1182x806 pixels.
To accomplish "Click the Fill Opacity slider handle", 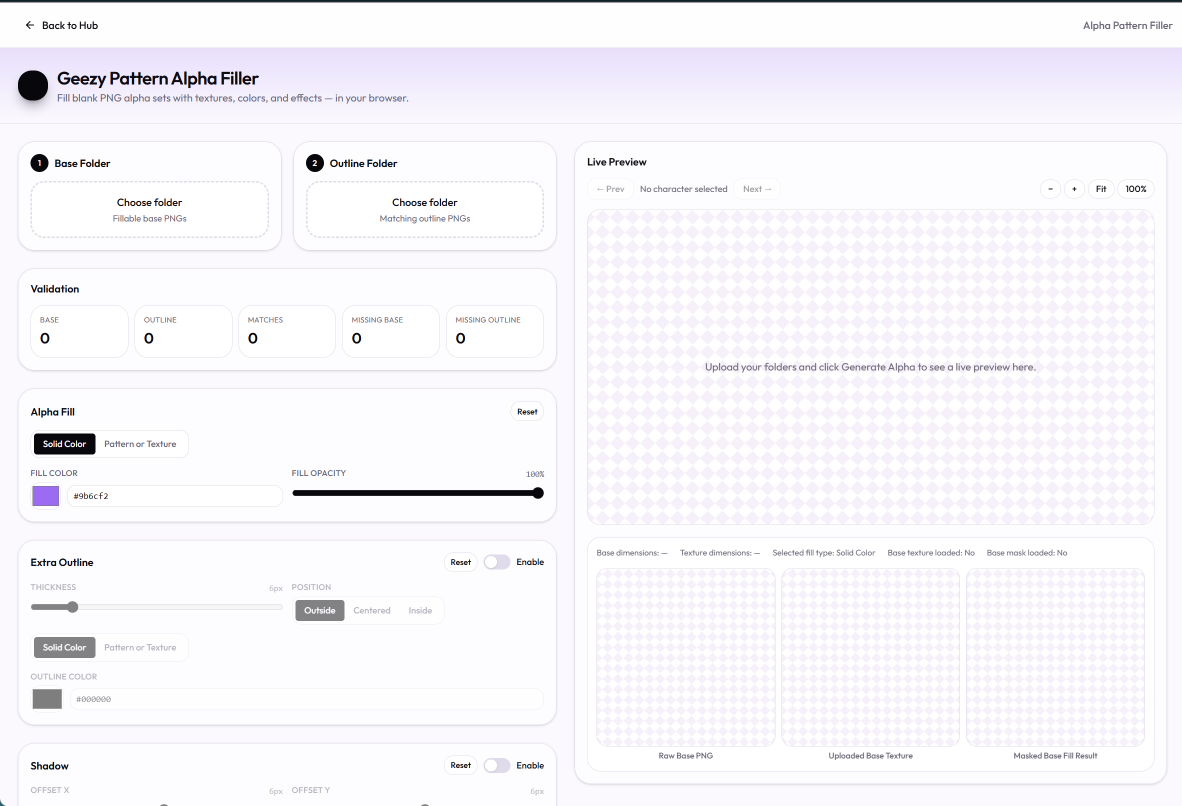I will coord(537,493).
